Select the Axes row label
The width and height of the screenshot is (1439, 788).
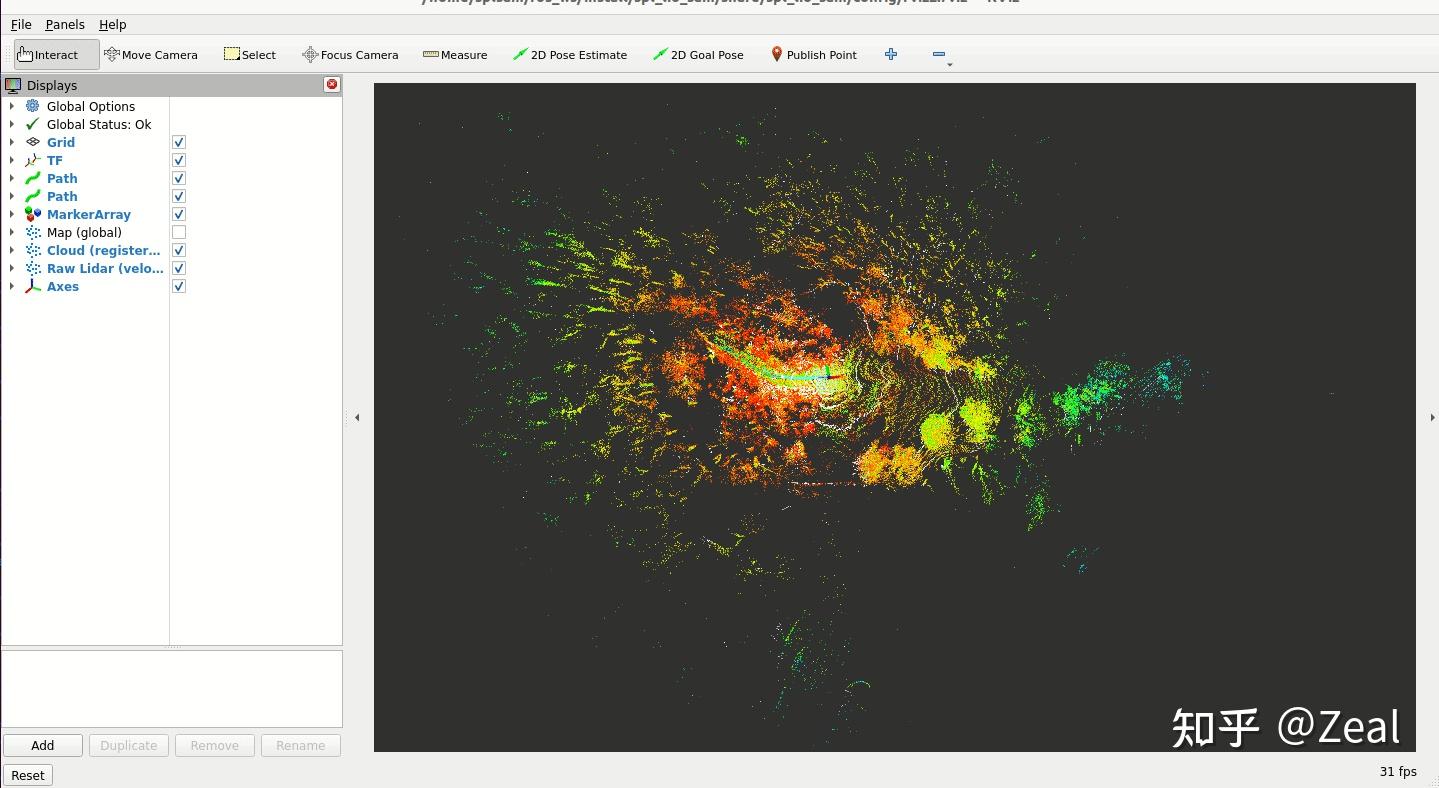[x=63, y=286]
